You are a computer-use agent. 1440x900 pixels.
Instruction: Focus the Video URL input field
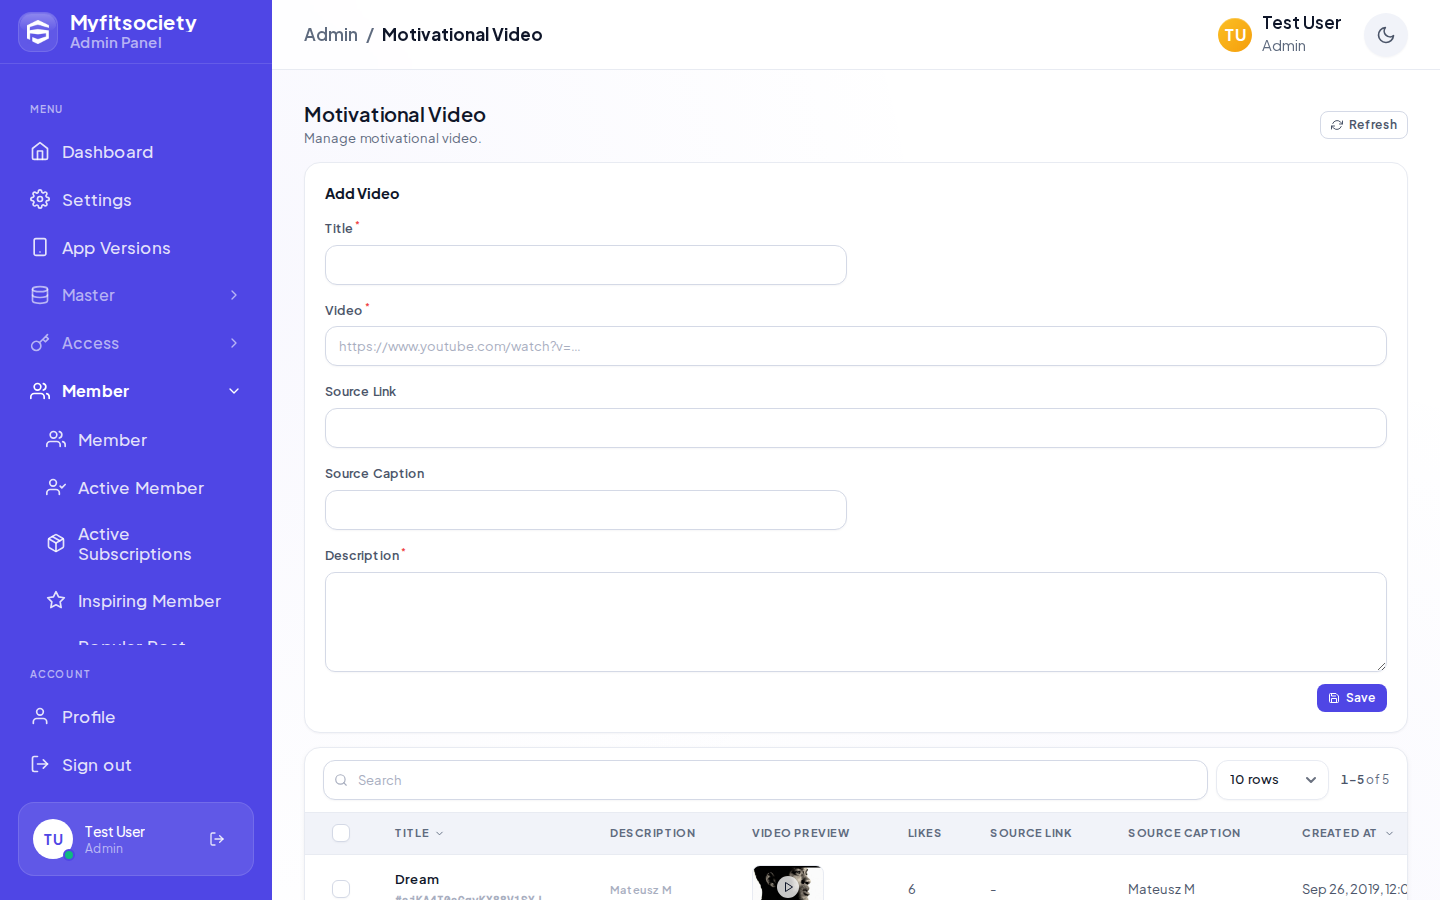(856, 346)
